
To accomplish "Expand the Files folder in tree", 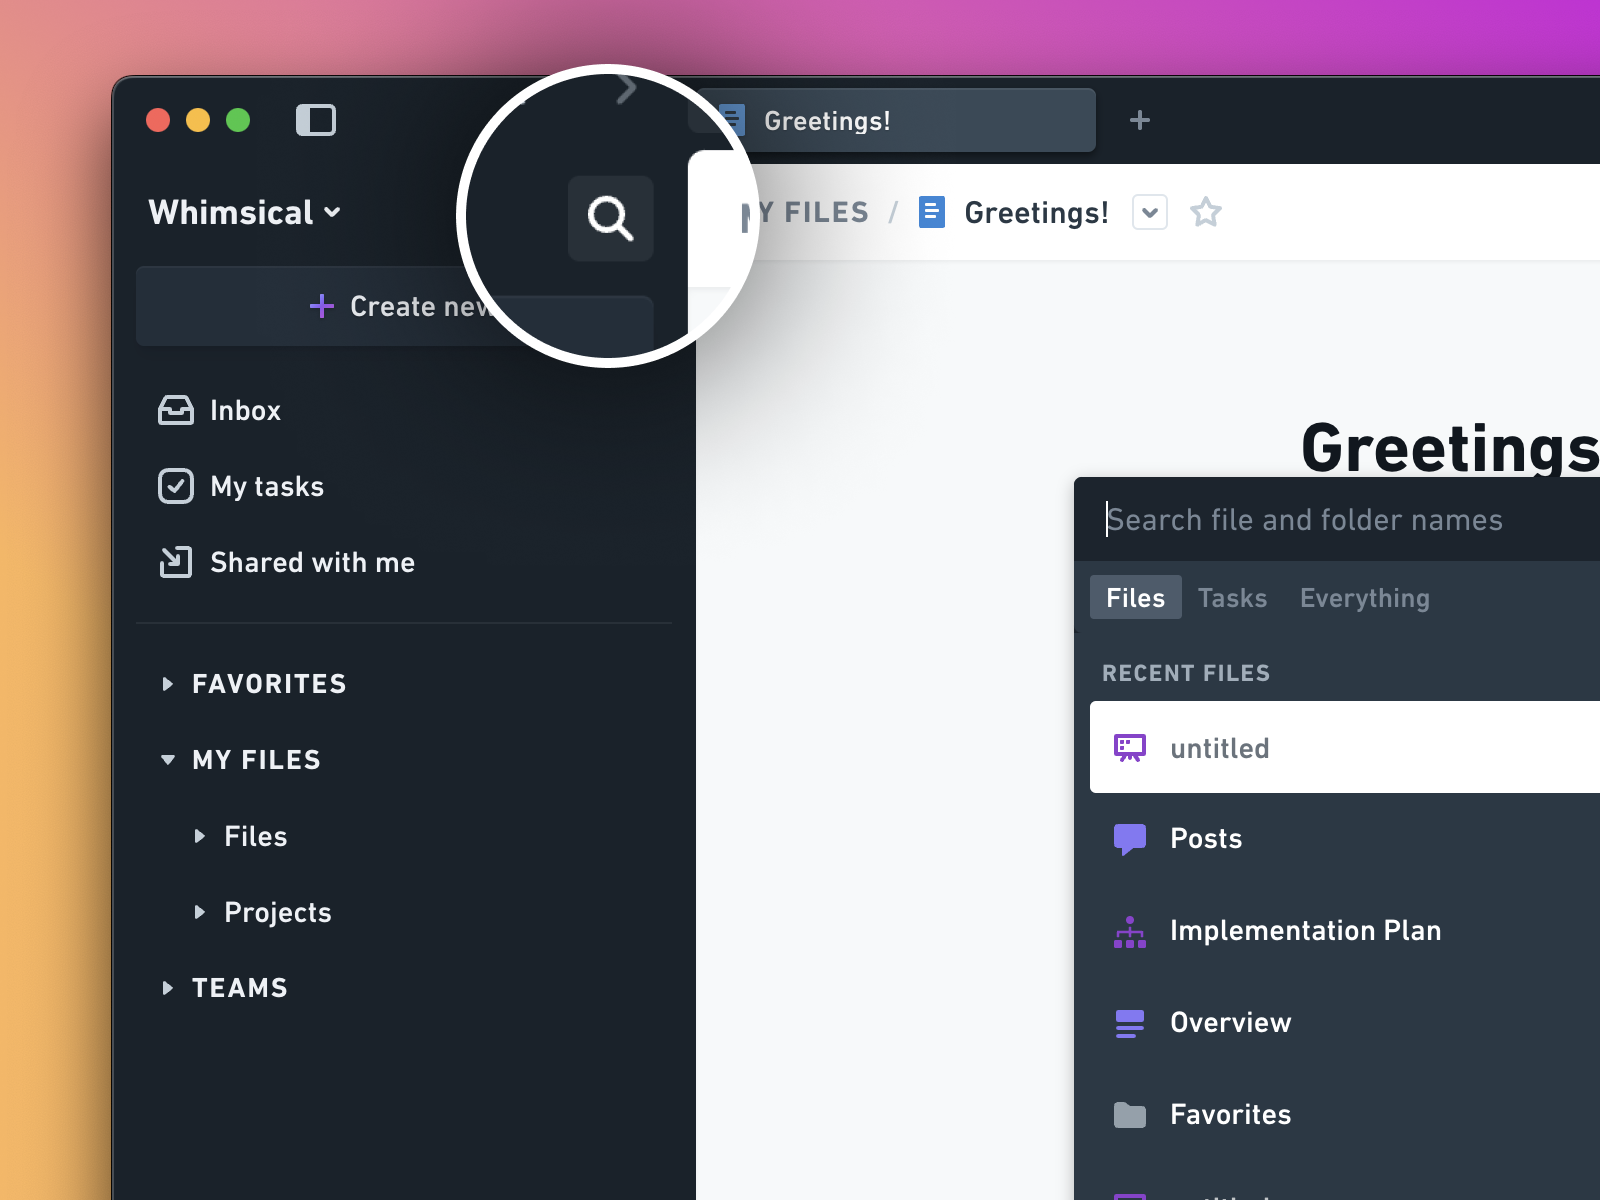I will pos(200,836).
